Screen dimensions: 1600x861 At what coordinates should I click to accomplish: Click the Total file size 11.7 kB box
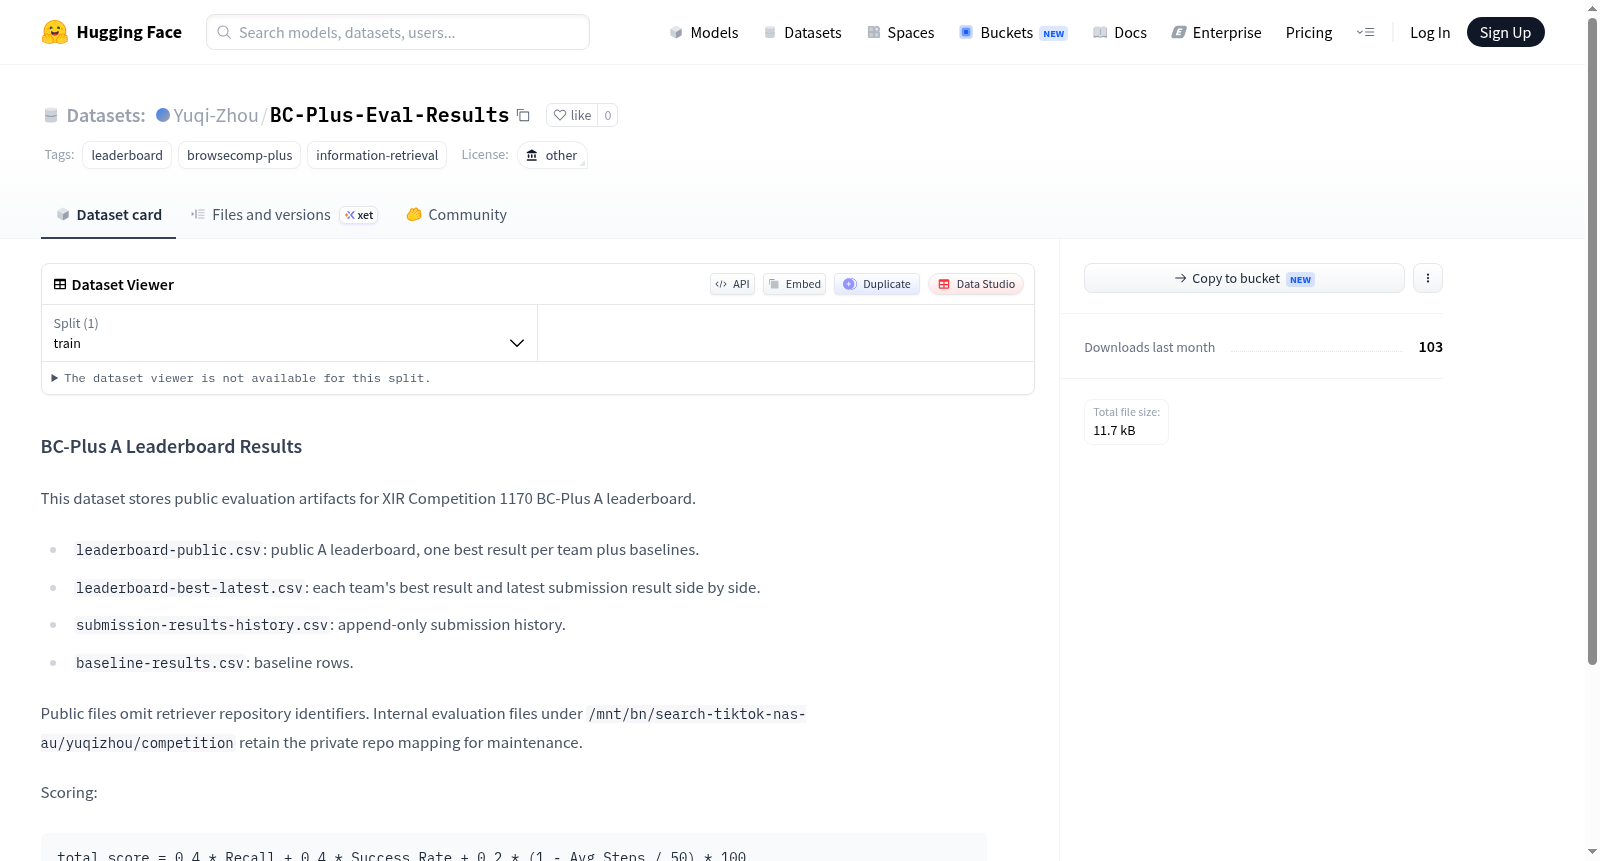point(1126,422)
